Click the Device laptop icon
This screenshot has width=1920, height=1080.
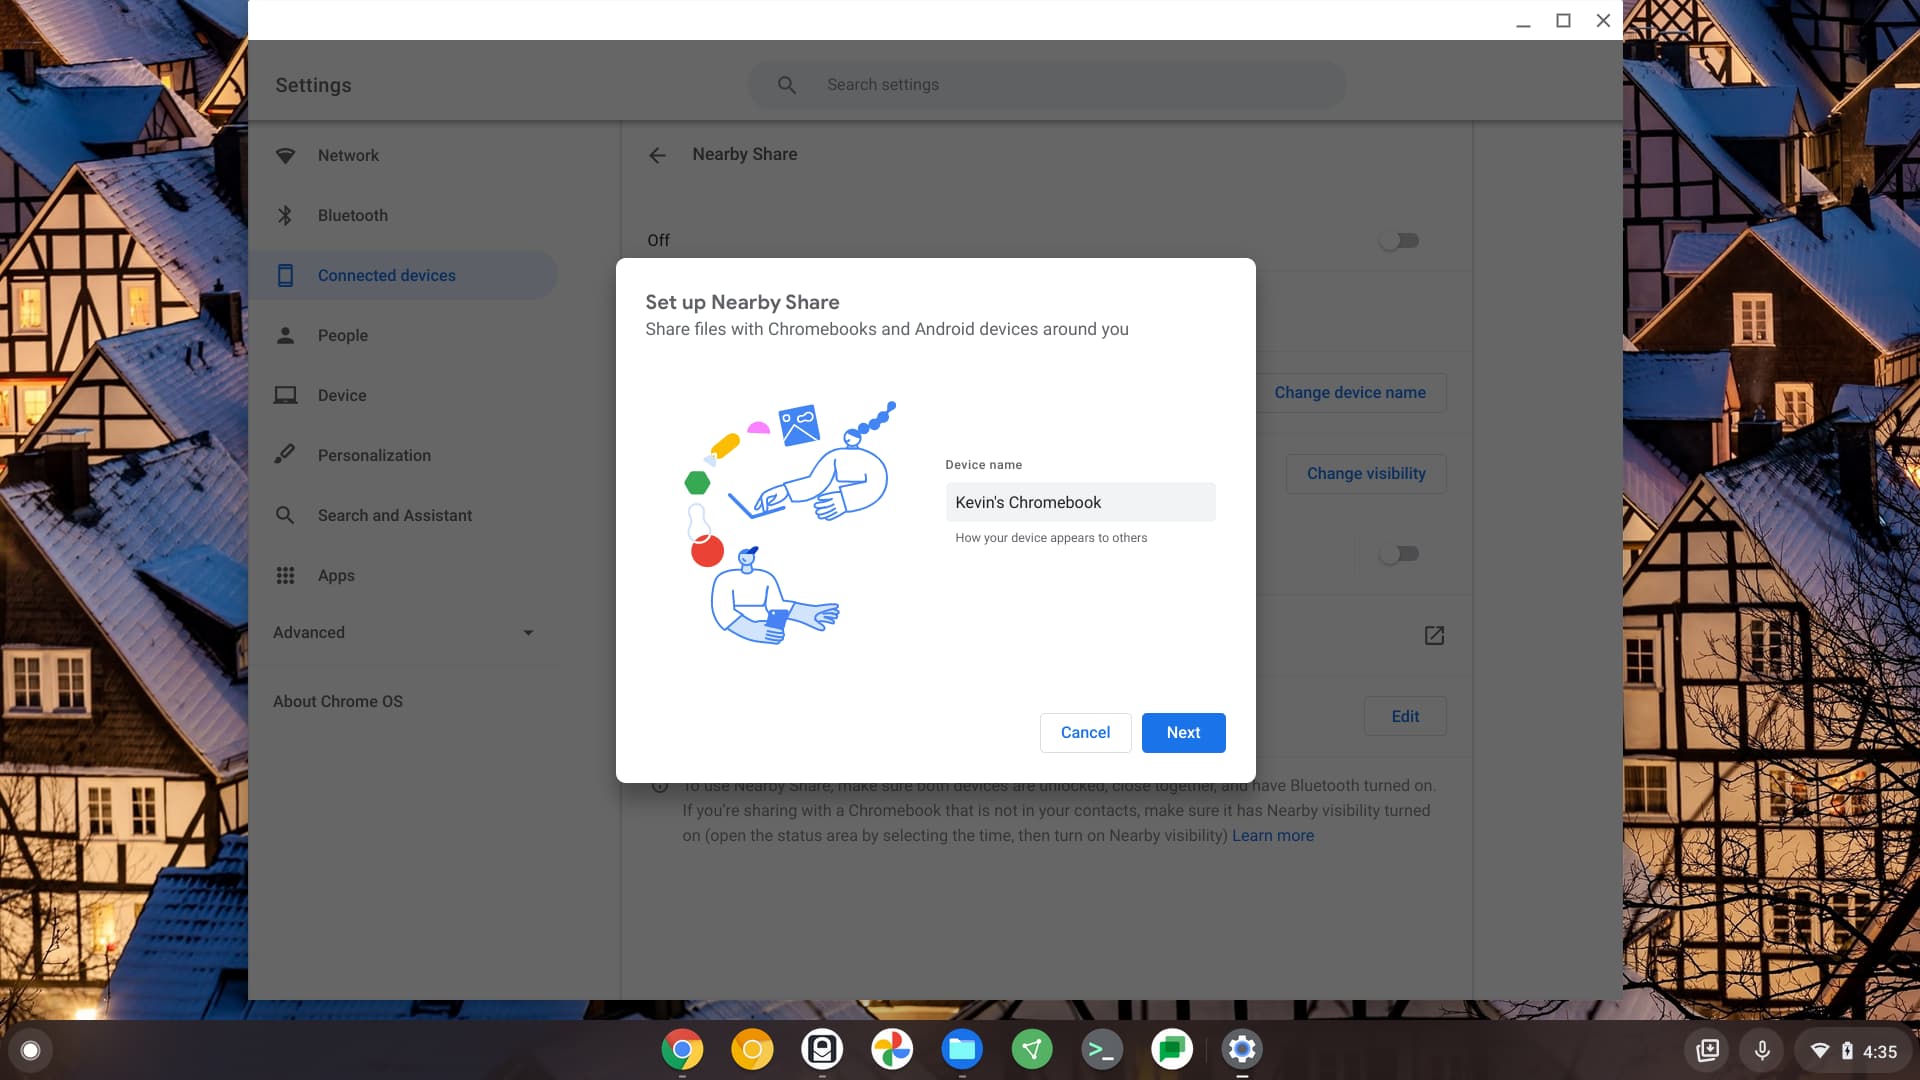285,395
